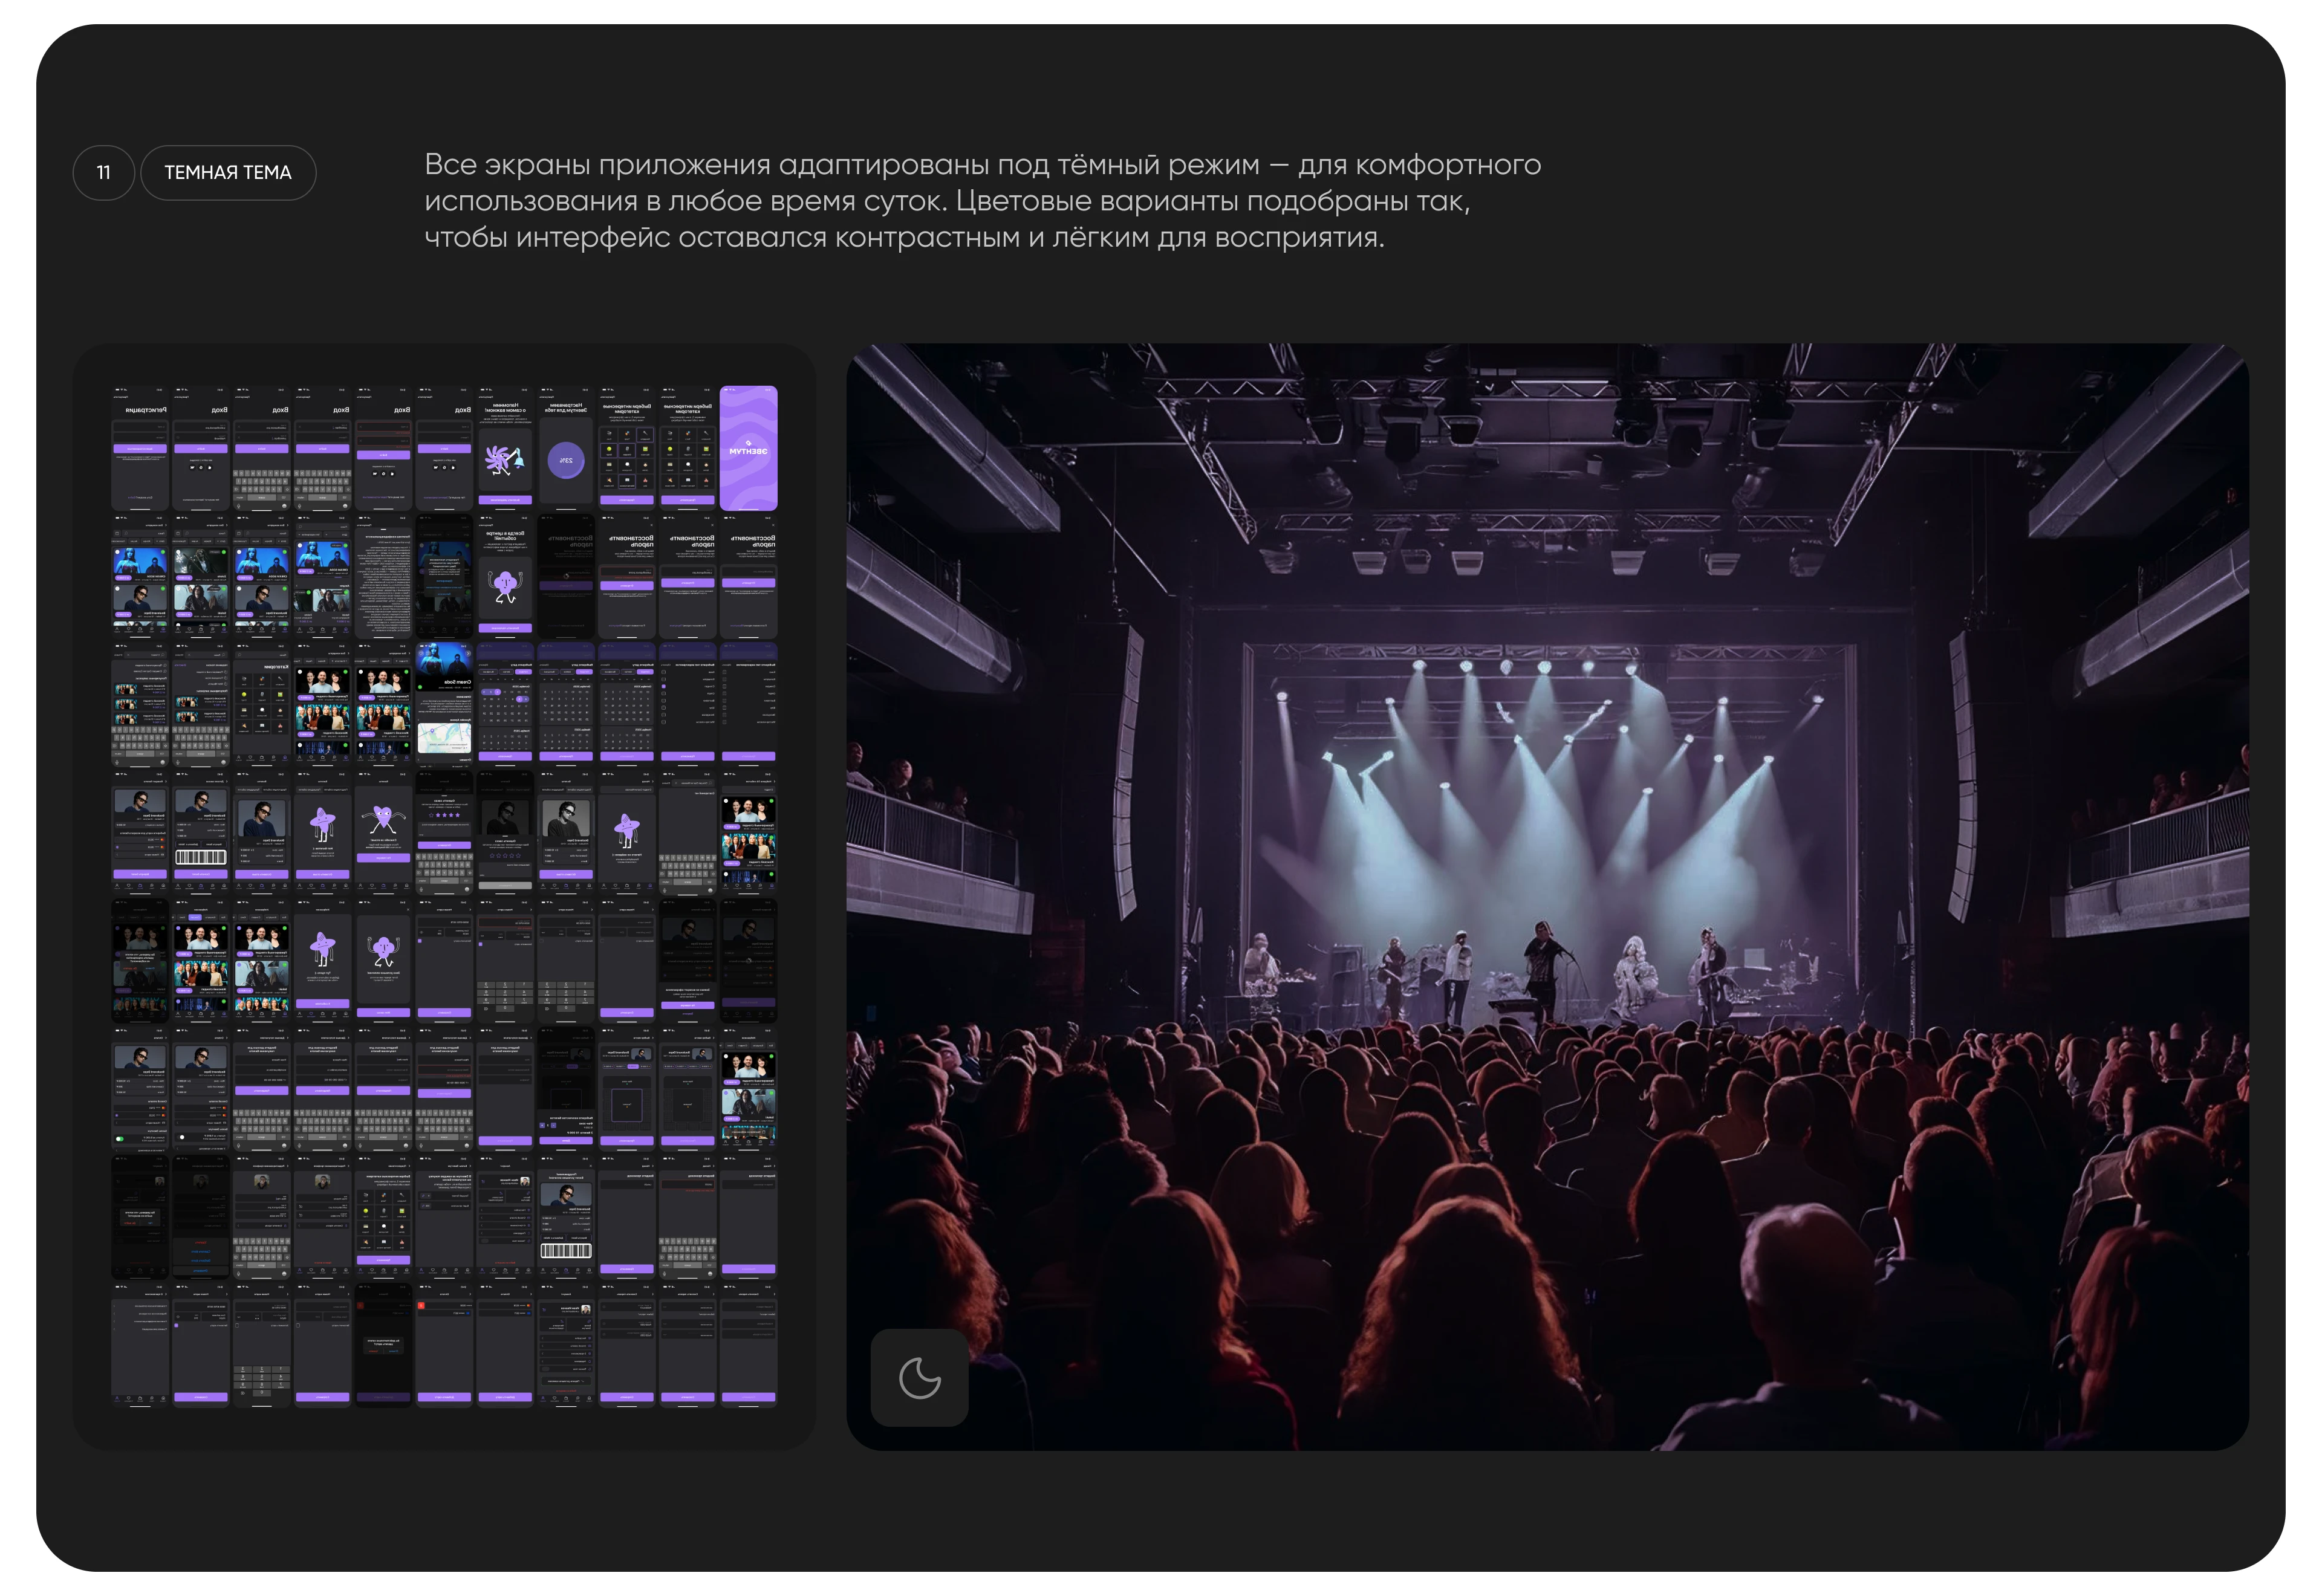This screenshot has height=1596, width=2322.
Task: Open the Категории screen thumbnail
Action: coord(262,705)
